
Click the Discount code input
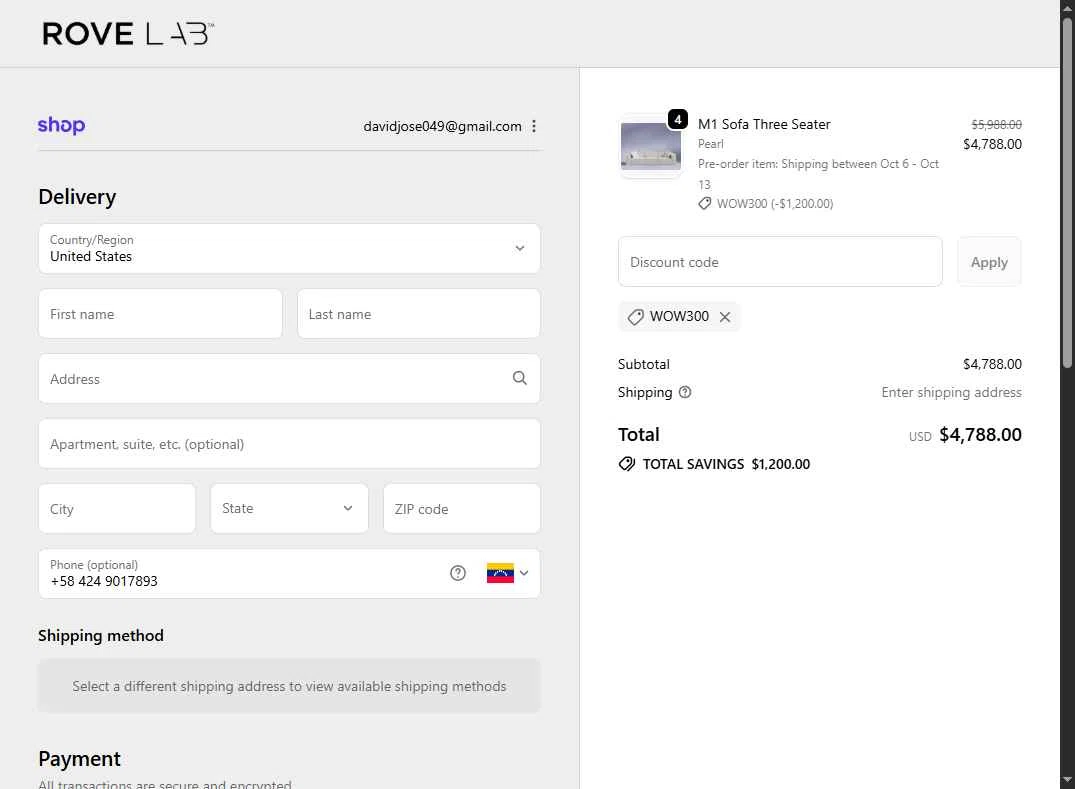[780, 262]
